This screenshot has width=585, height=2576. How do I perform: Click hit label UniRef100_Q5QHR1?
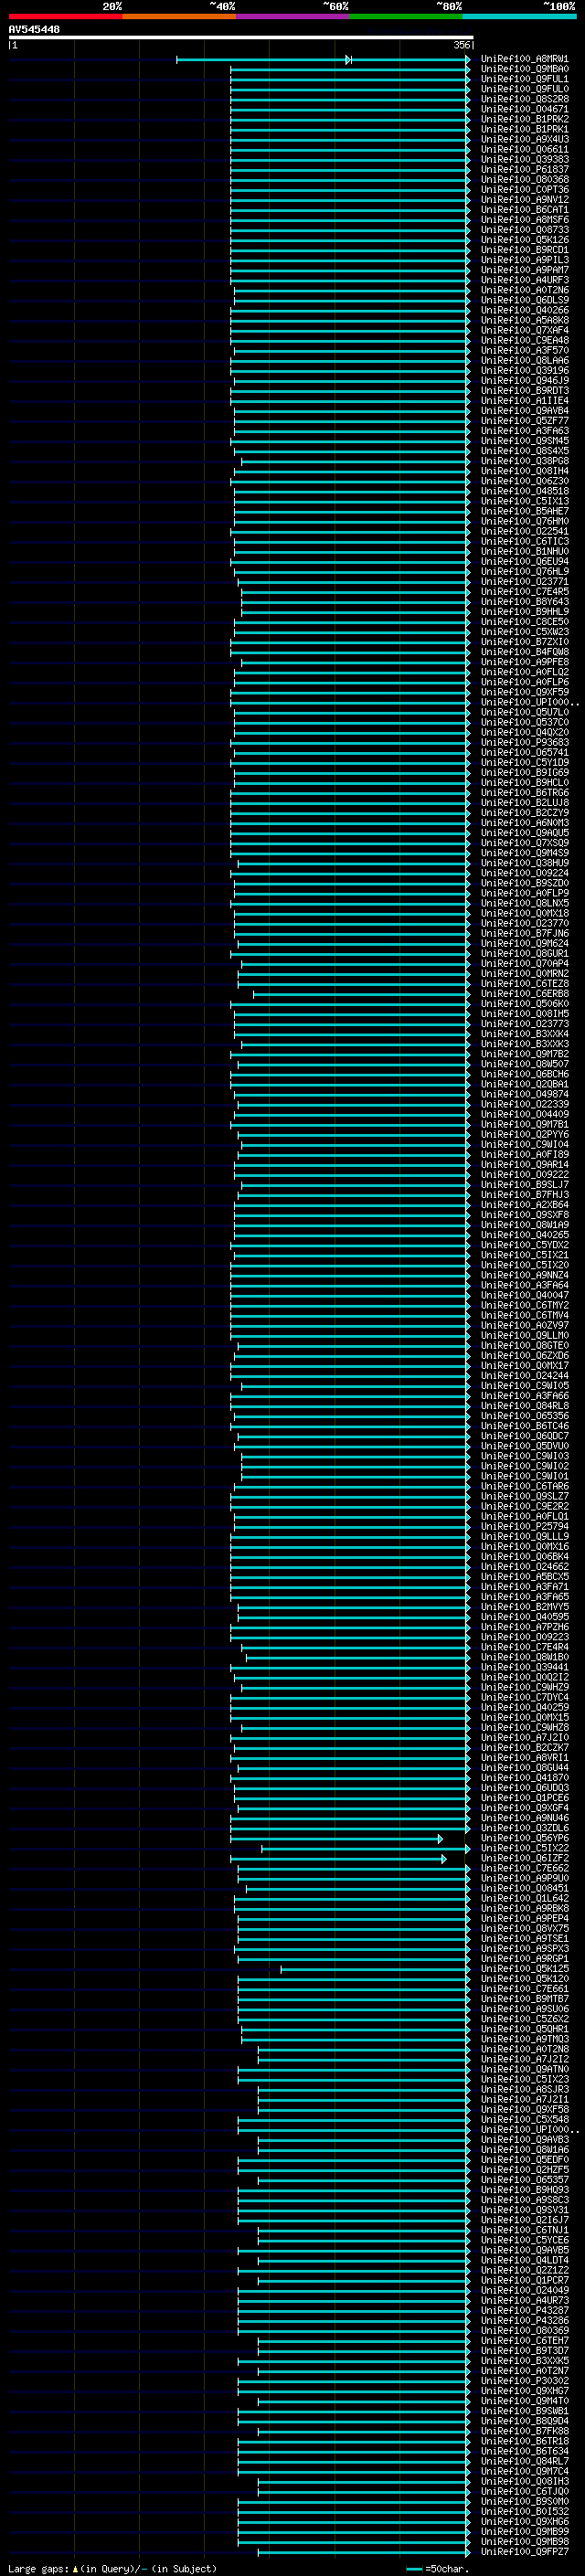point(524,2029)
